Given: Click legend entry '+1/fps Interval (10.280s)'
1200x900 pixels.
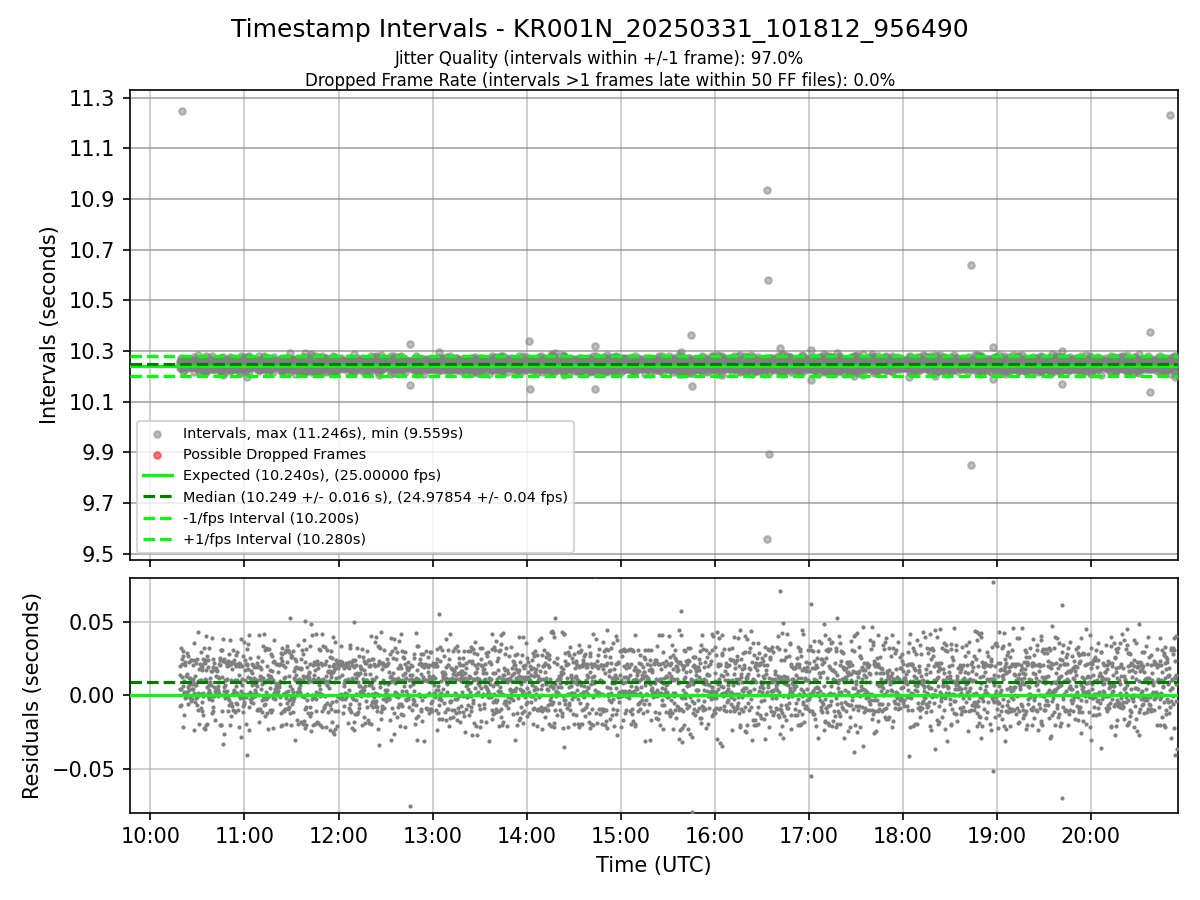Looking at the screenshot, I should pyautogui.click(x=274, y=539).
